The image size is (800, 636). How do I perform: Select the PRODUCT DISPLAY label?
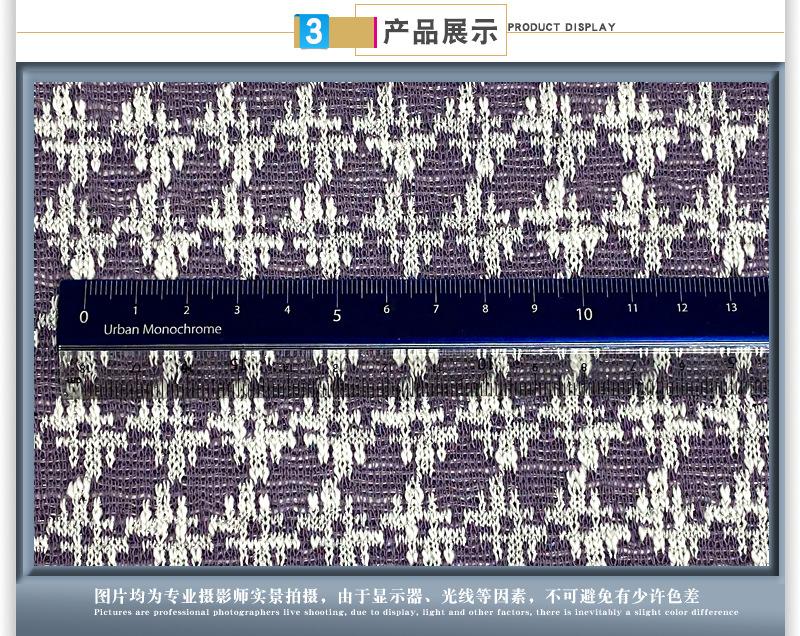pos(561,27)
